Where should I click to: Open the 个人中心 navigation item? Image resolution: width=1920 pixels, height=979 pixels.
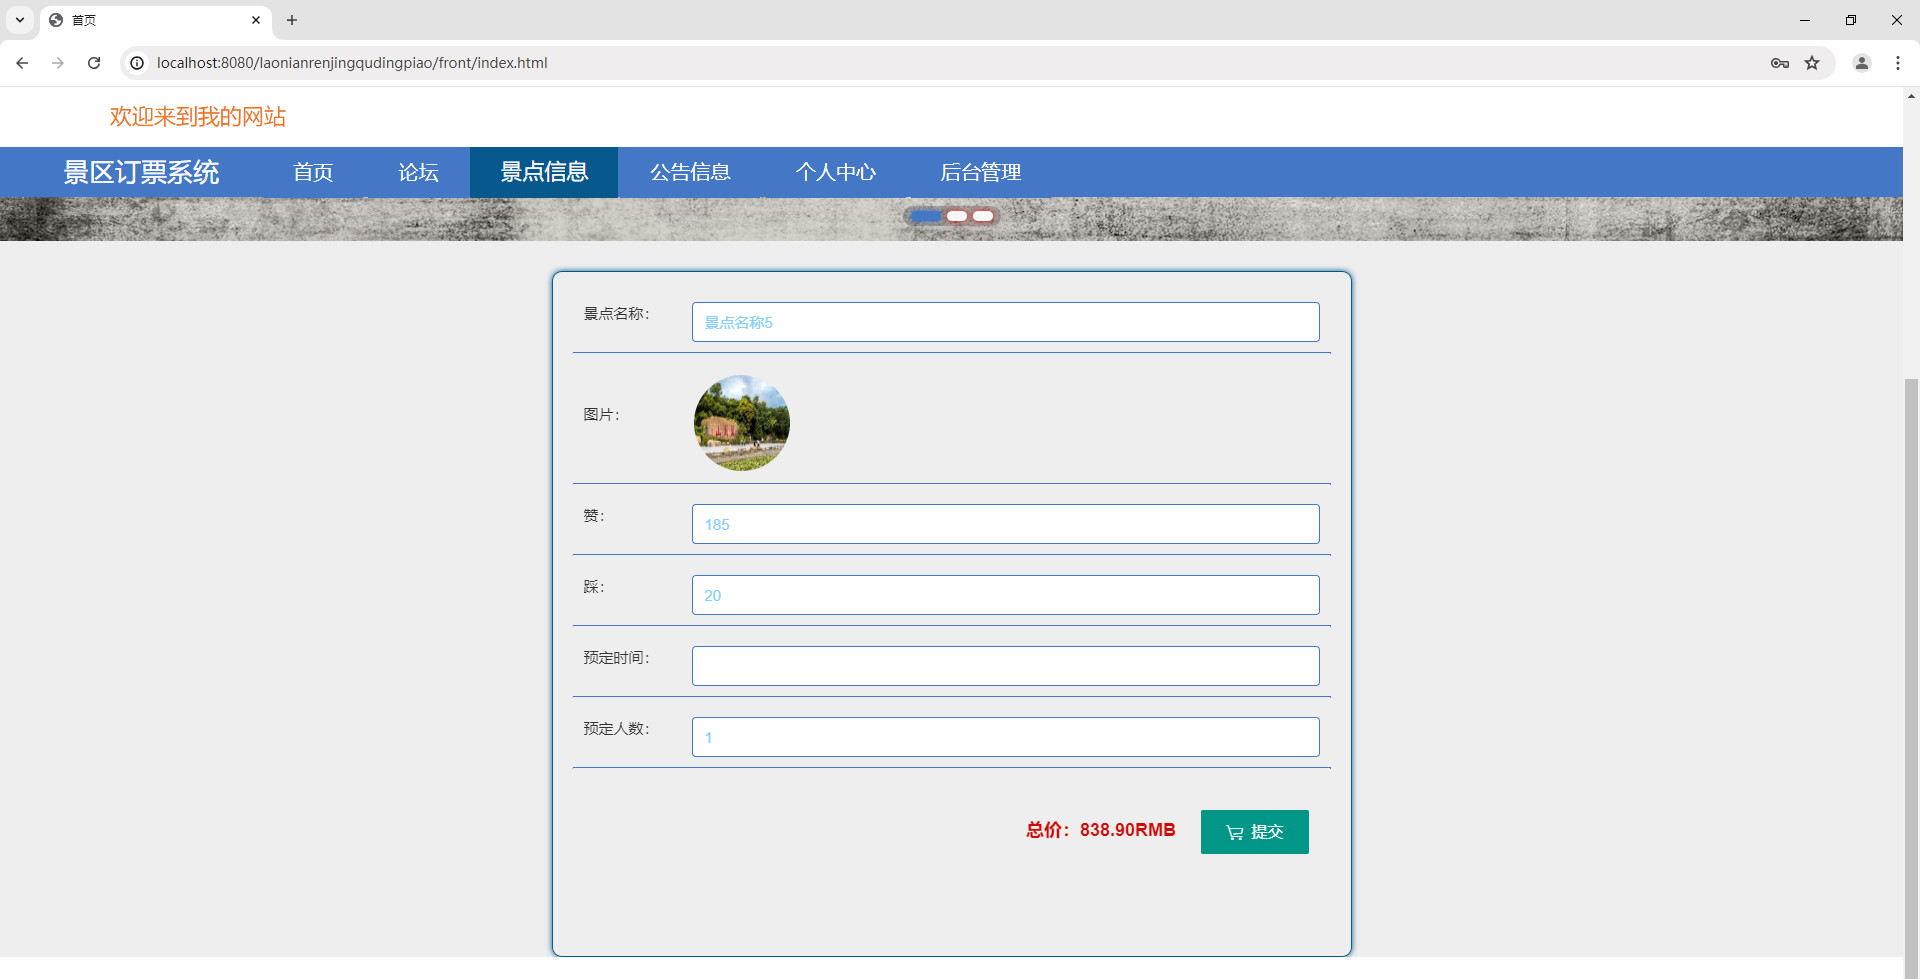click(836, 172)
